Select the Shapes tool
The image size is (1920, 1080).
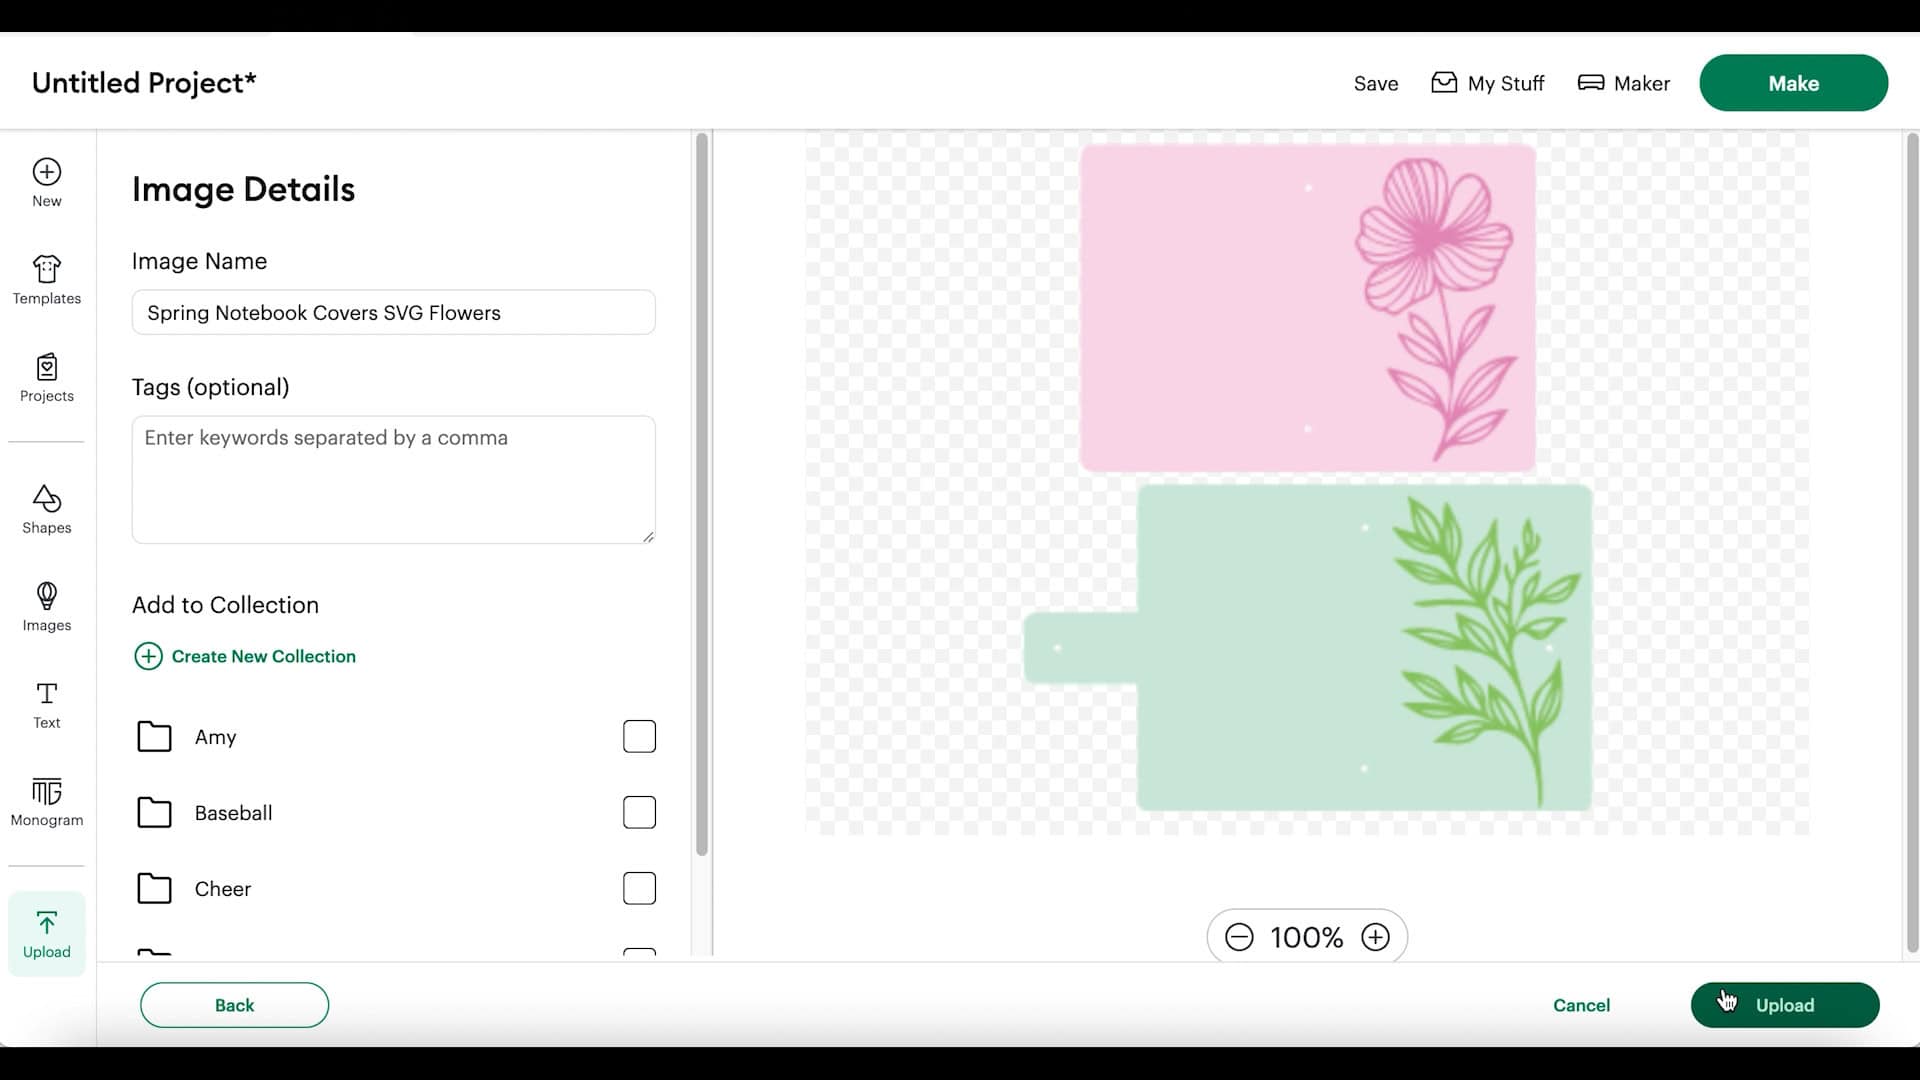click(x=46, y=509)
